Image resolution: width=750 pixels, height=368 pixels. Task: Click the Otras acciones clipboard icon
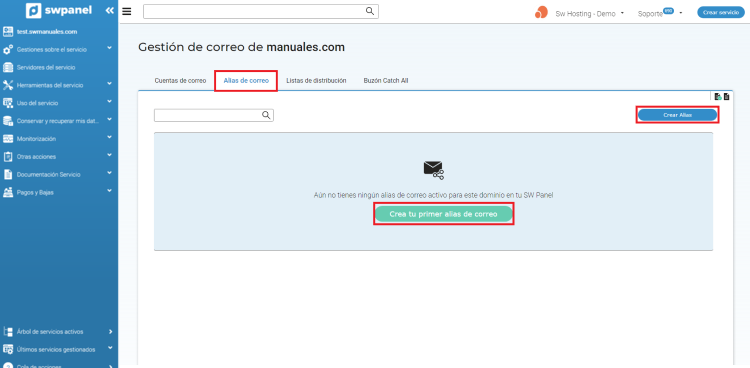point(8,156)
